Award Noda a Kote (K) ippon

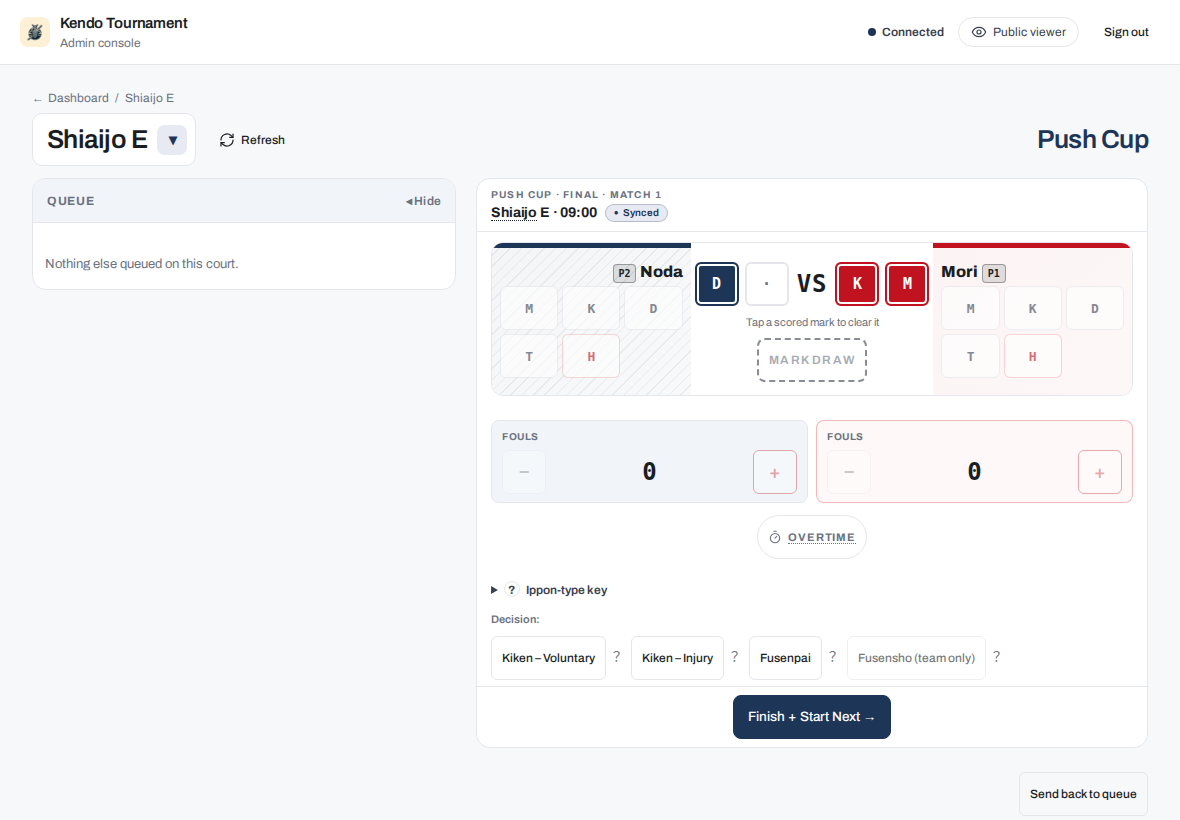pos(592,308)
